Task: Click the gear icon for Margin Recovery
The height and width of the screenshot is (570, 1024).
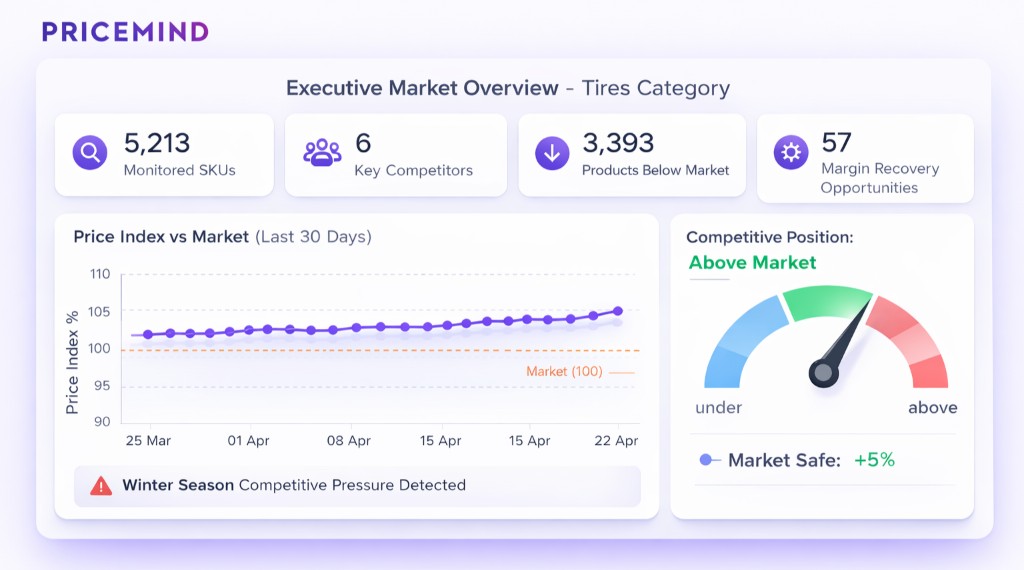Action: click(x=791, y=153)
